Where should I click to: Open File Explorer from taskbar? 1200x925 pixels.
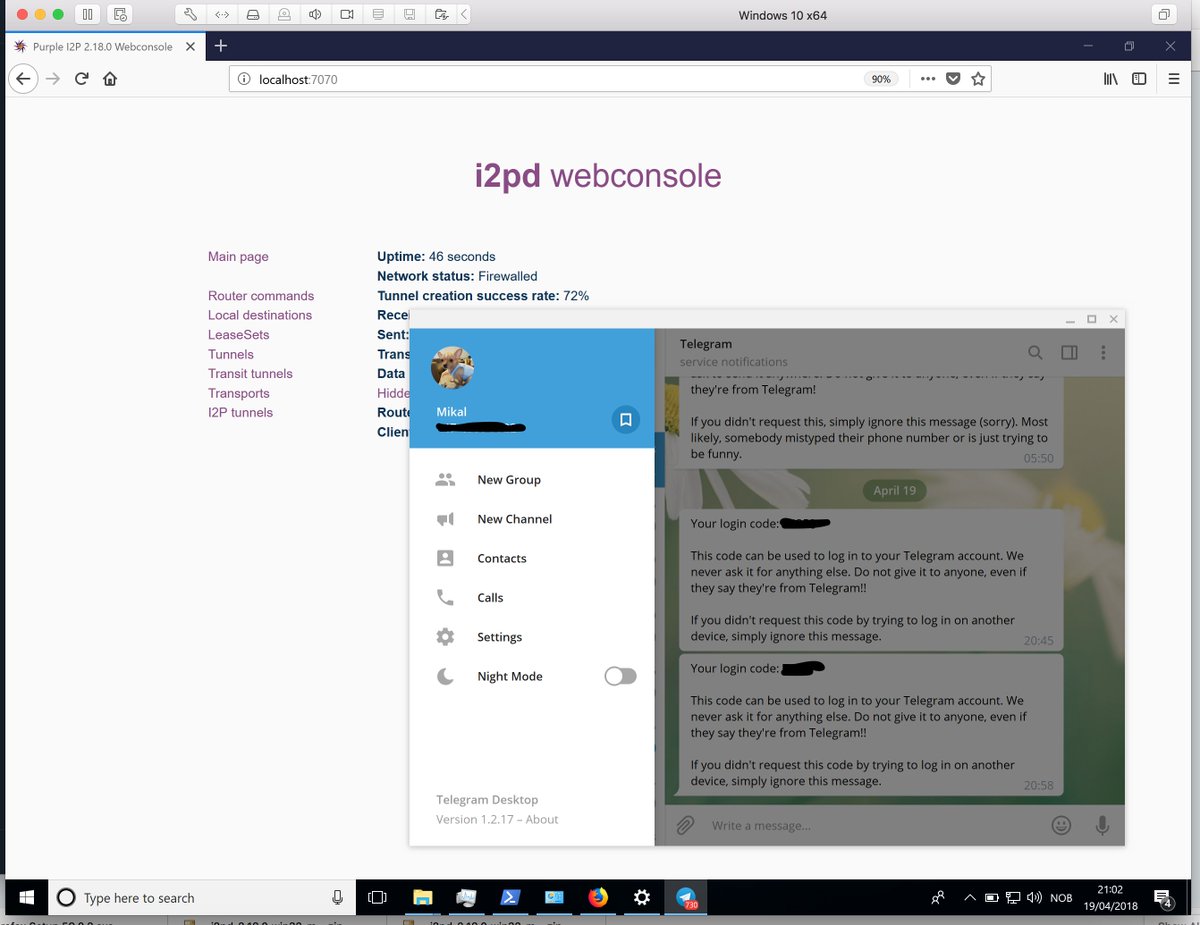(x=422, y=897)
